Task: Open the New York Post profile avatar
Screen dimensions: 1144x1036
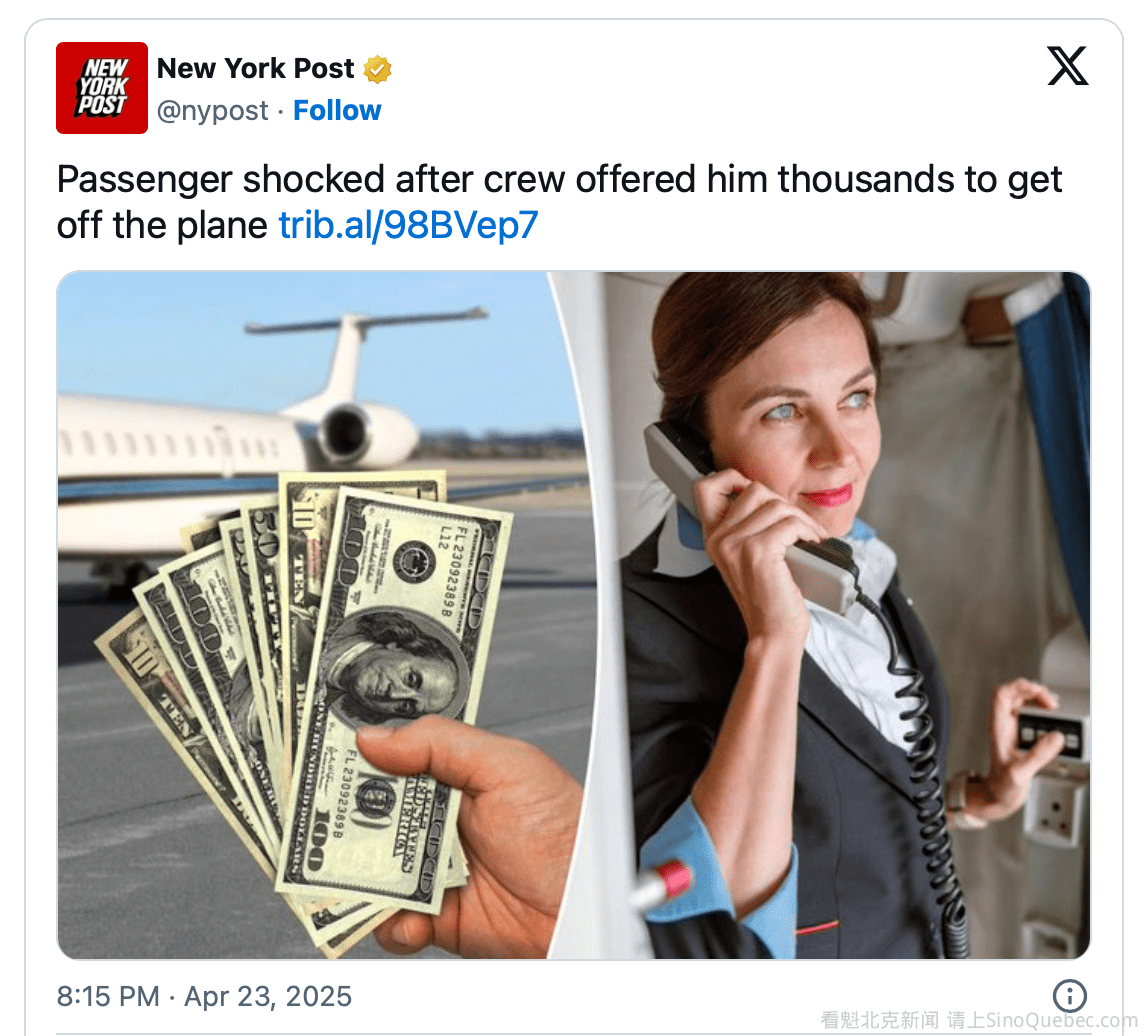Action: [101, 88]
